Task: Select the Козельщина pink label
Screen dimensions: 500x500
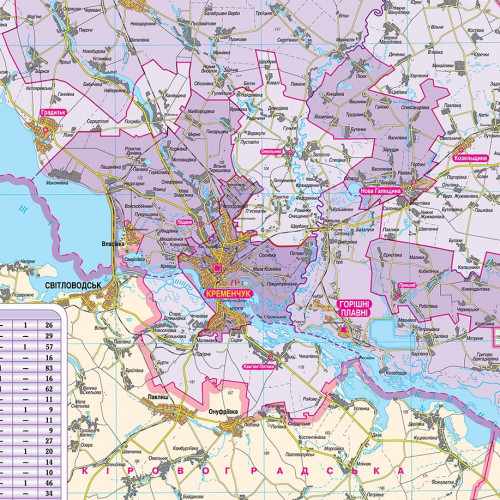Action: coord(470,158)
